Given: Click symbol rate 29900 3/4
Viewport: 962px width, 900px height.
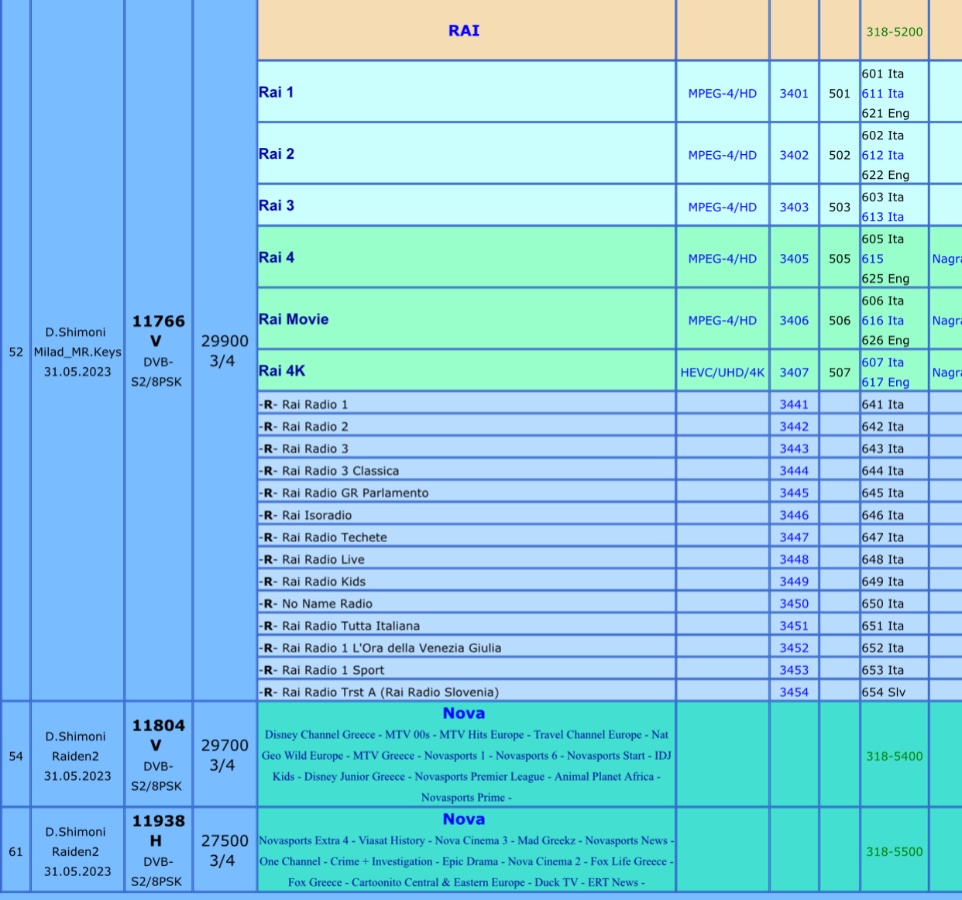Looking at the screenshot, I should (x=224, y=351).
